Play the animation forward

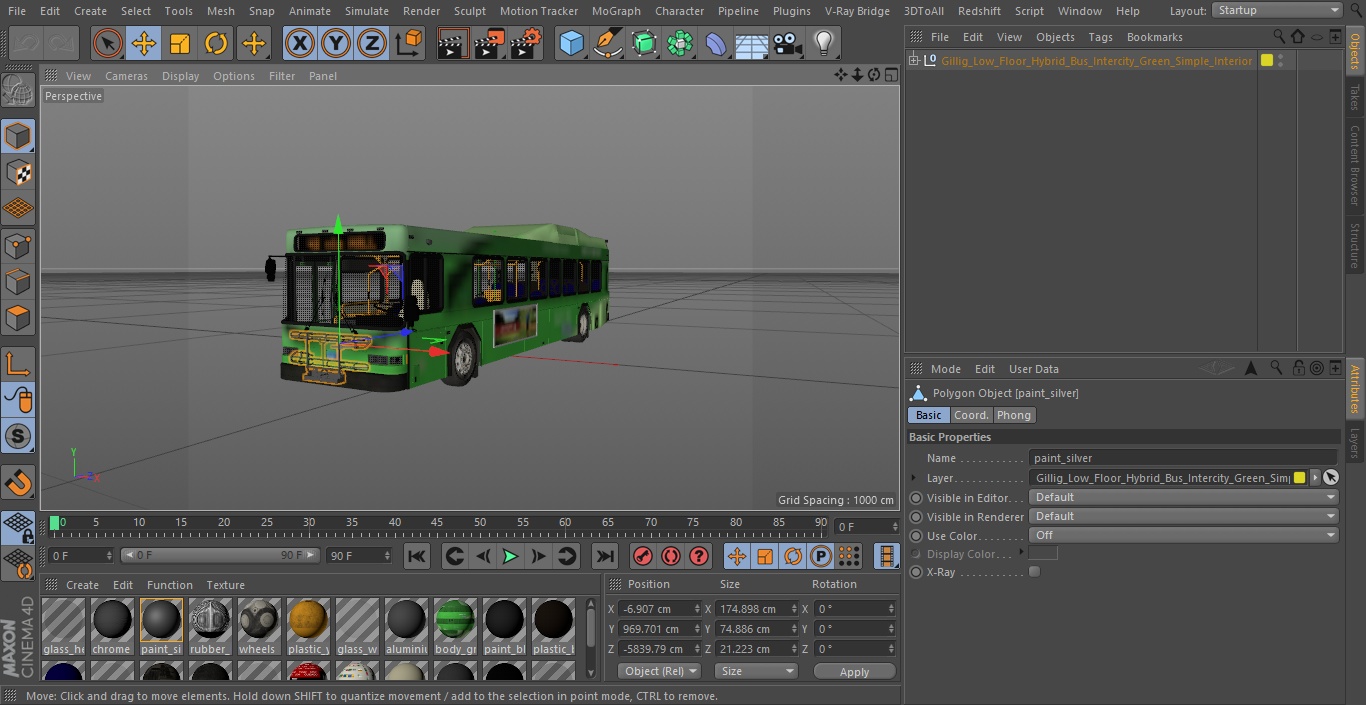coord(510,556)
